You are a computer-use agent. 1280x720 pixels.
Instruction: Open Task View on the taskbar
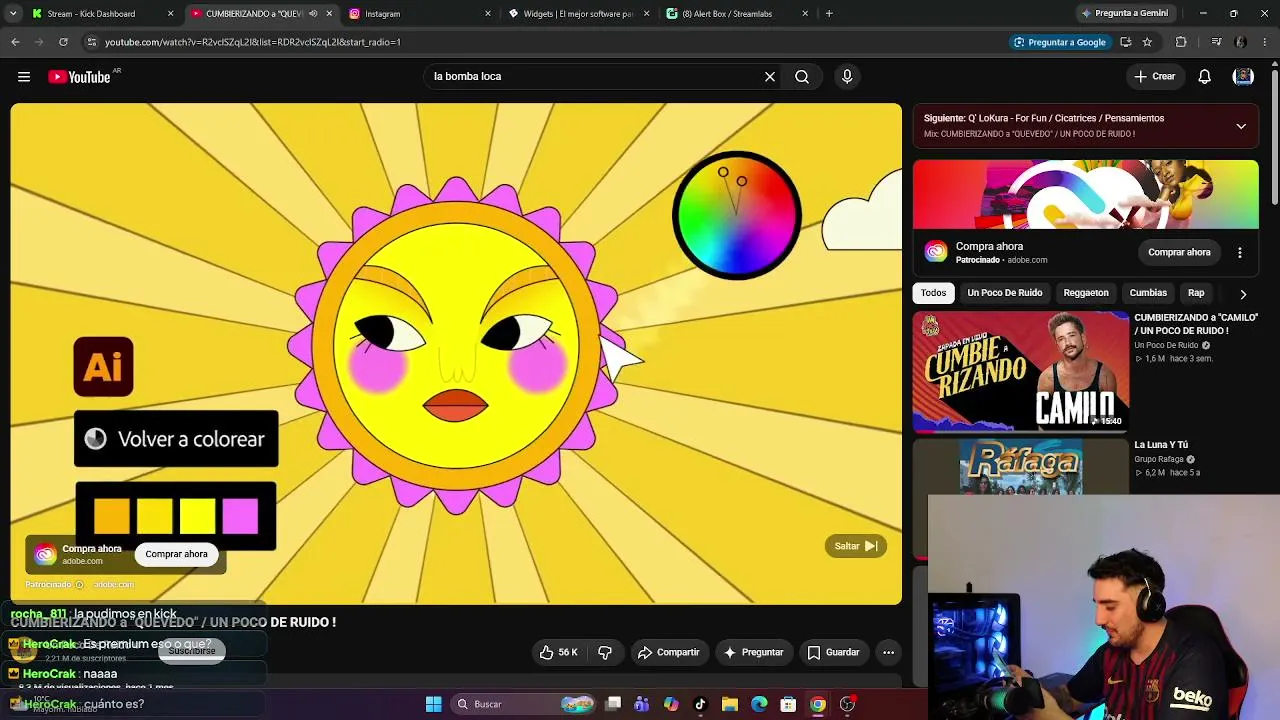pyautogui.click(x=613, y=704)
